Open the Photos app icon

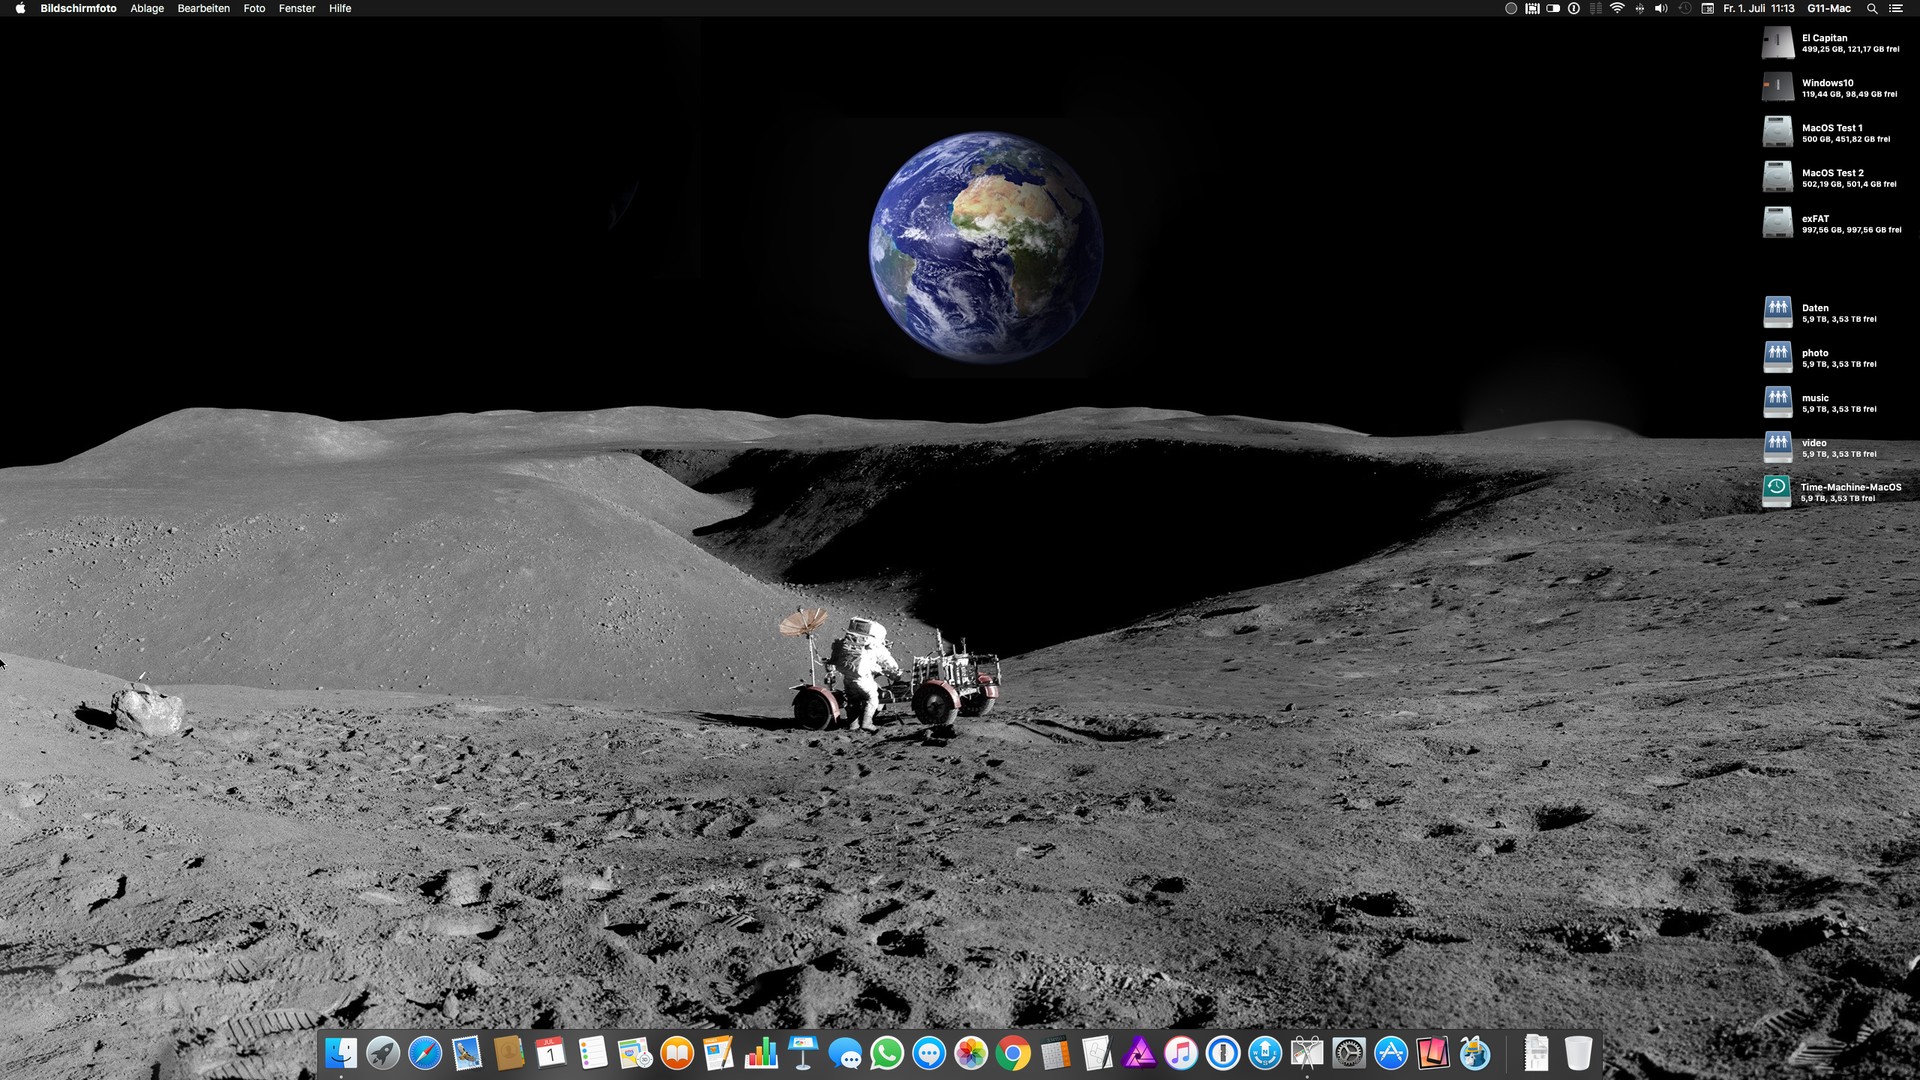[x=971, y=1053]
